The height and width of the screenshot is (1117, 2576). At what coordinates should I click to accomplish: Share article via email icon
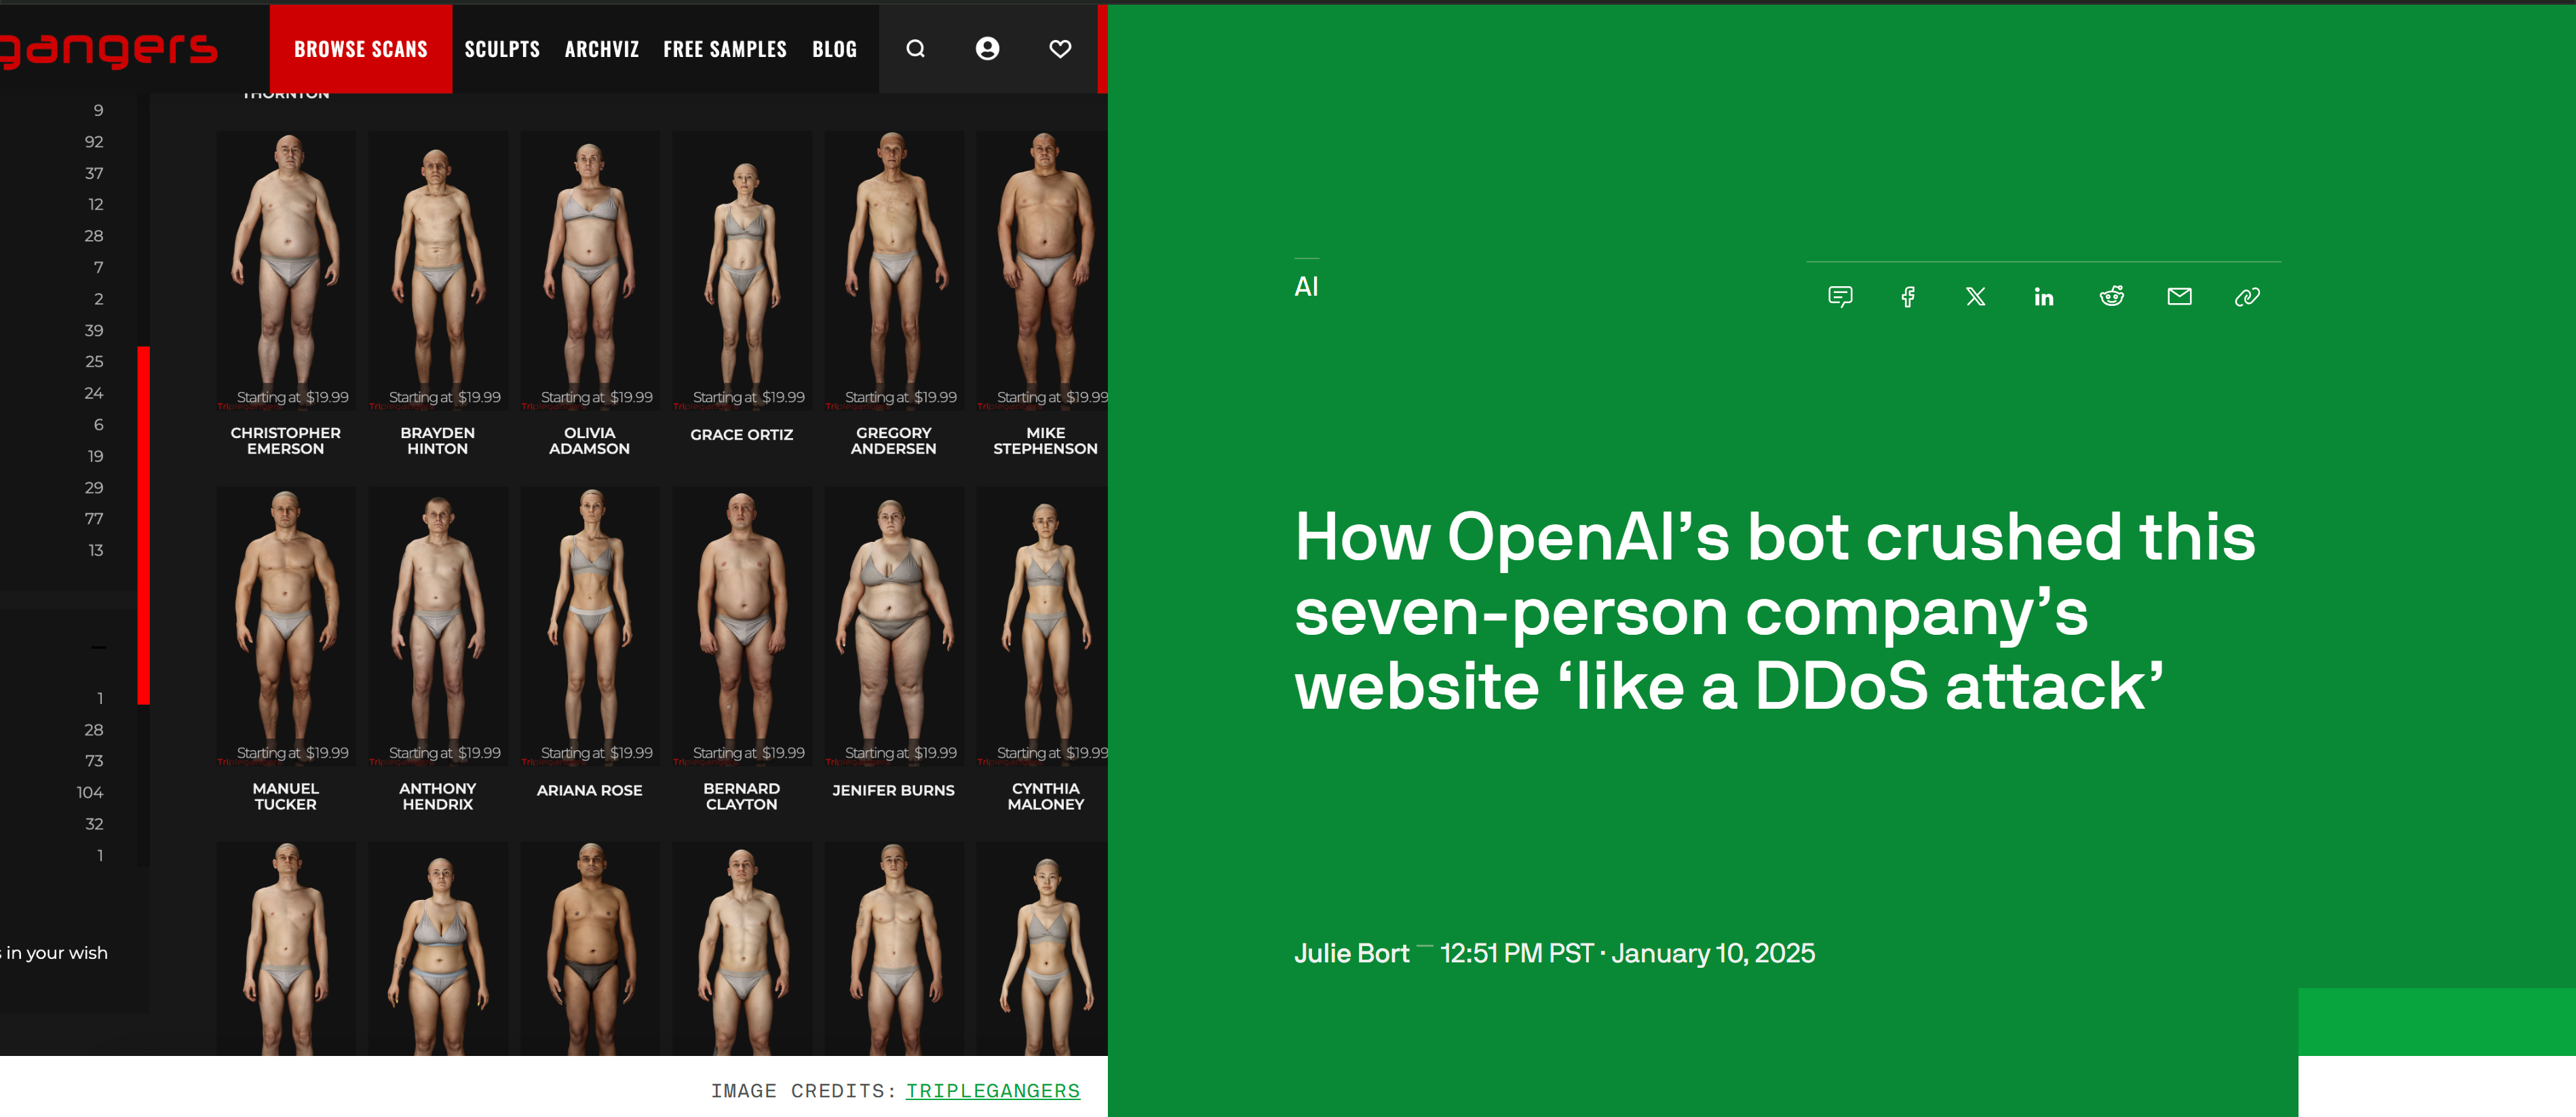coord(2179,296)
